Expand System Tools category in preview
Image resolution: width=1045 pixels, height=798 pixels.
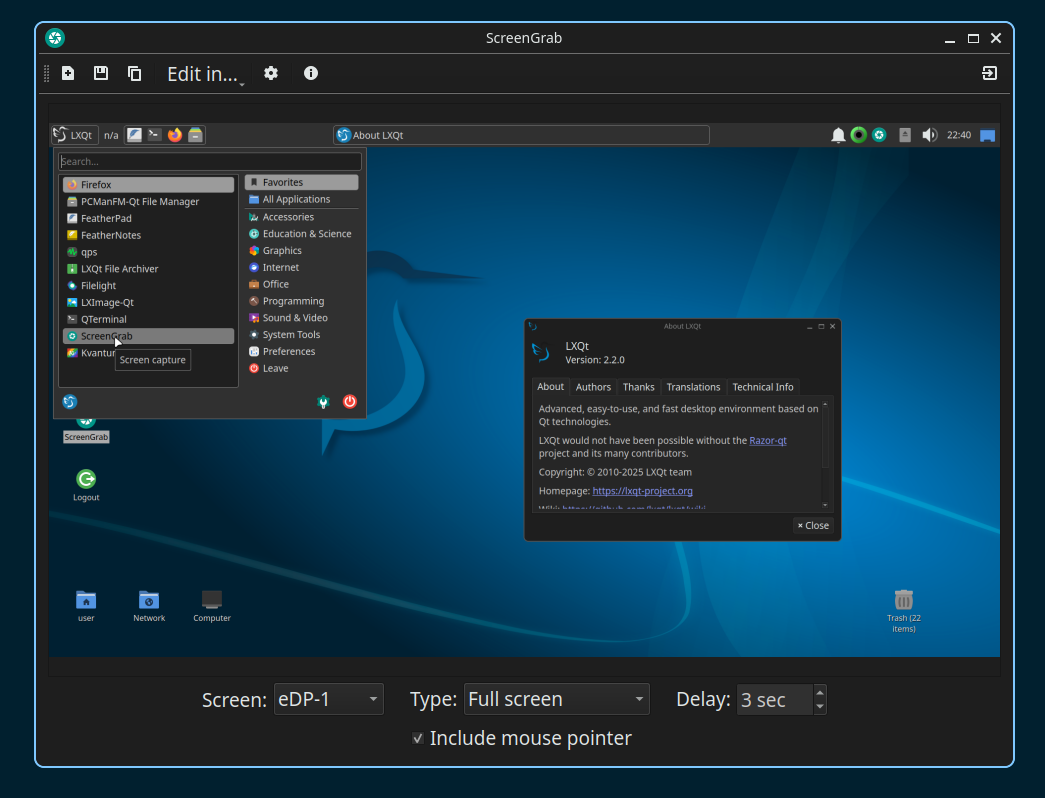click(x=301, y=335)
